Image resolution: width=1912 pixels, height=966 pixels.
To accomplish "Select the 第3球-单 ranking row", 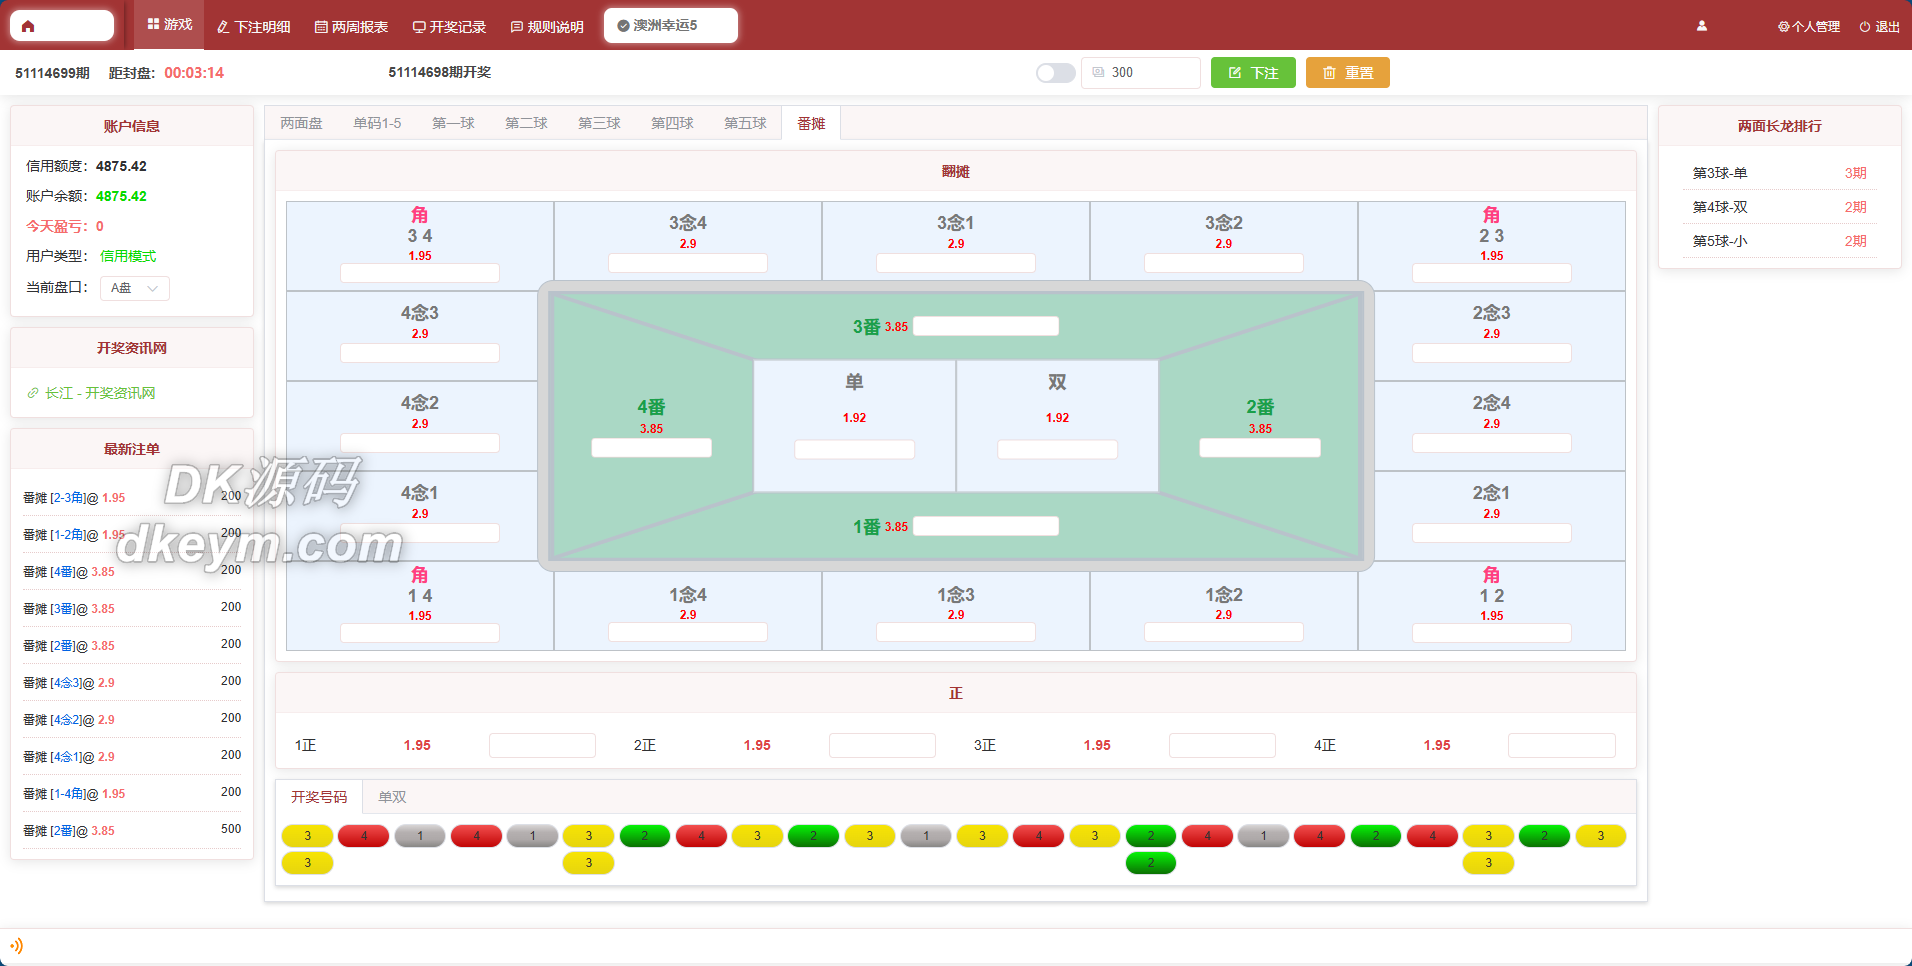I will pos(1779,173).
